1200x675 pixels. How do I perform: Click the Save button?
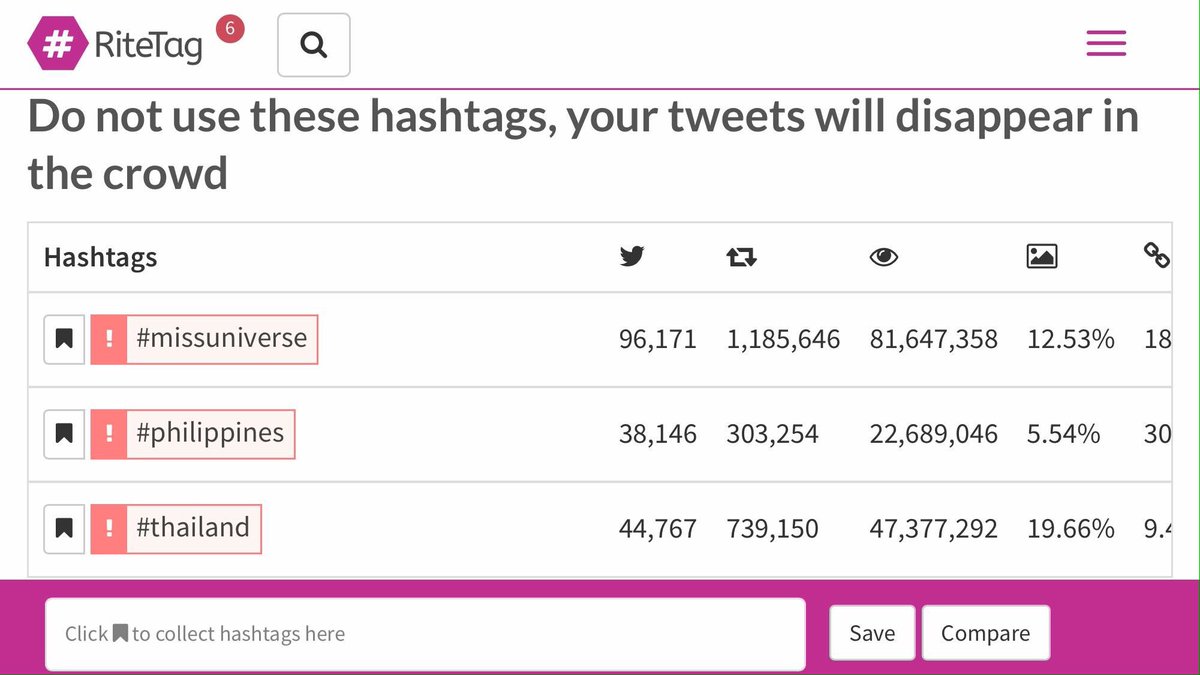[872, 633]
